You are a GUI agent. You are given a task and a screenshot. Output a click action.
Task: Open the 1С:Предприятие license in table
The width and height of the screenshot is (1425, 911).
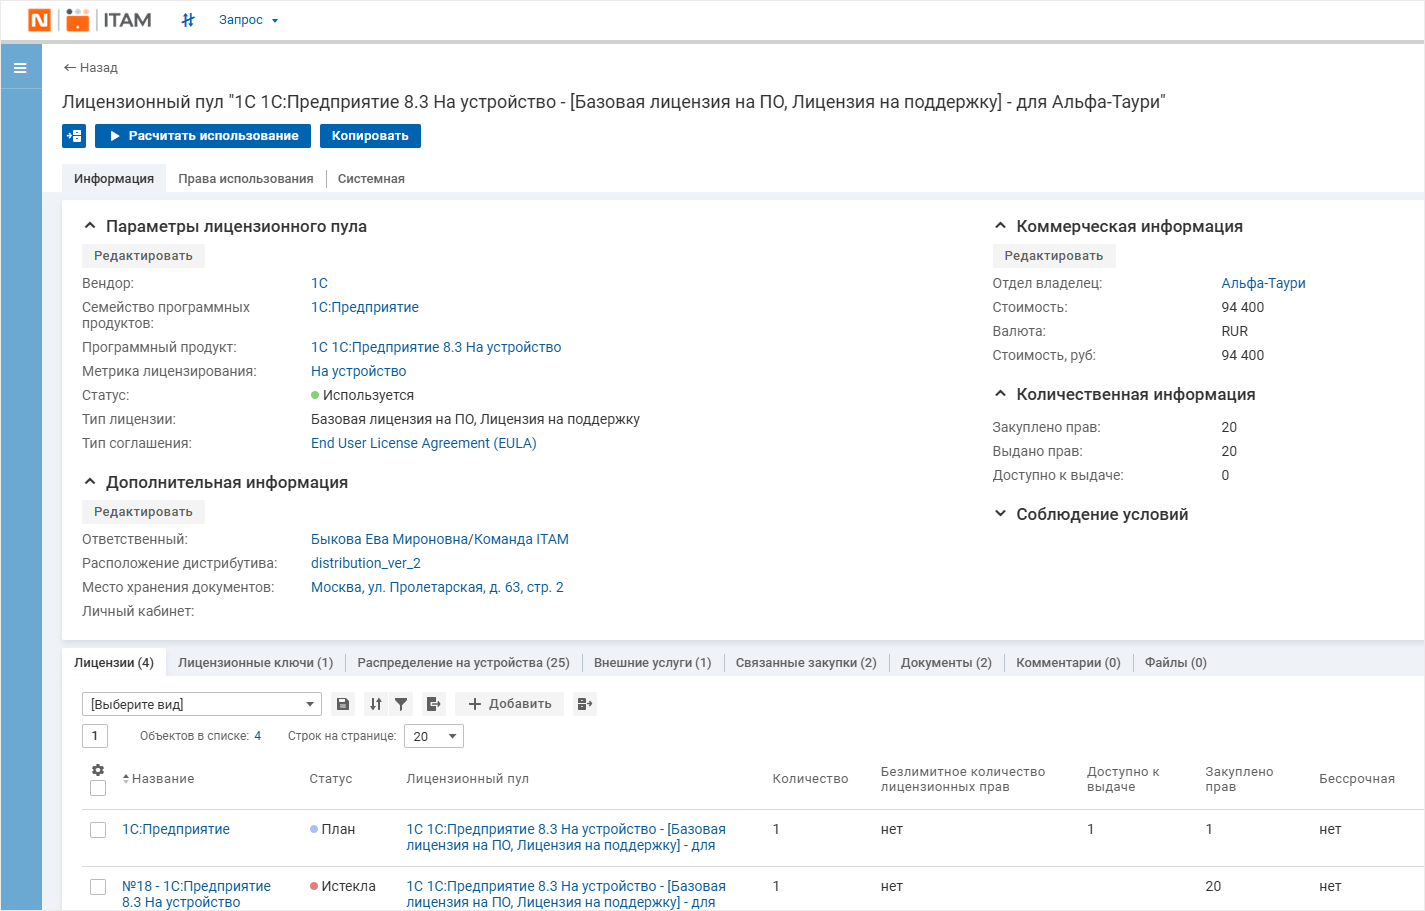coord(176,830)
